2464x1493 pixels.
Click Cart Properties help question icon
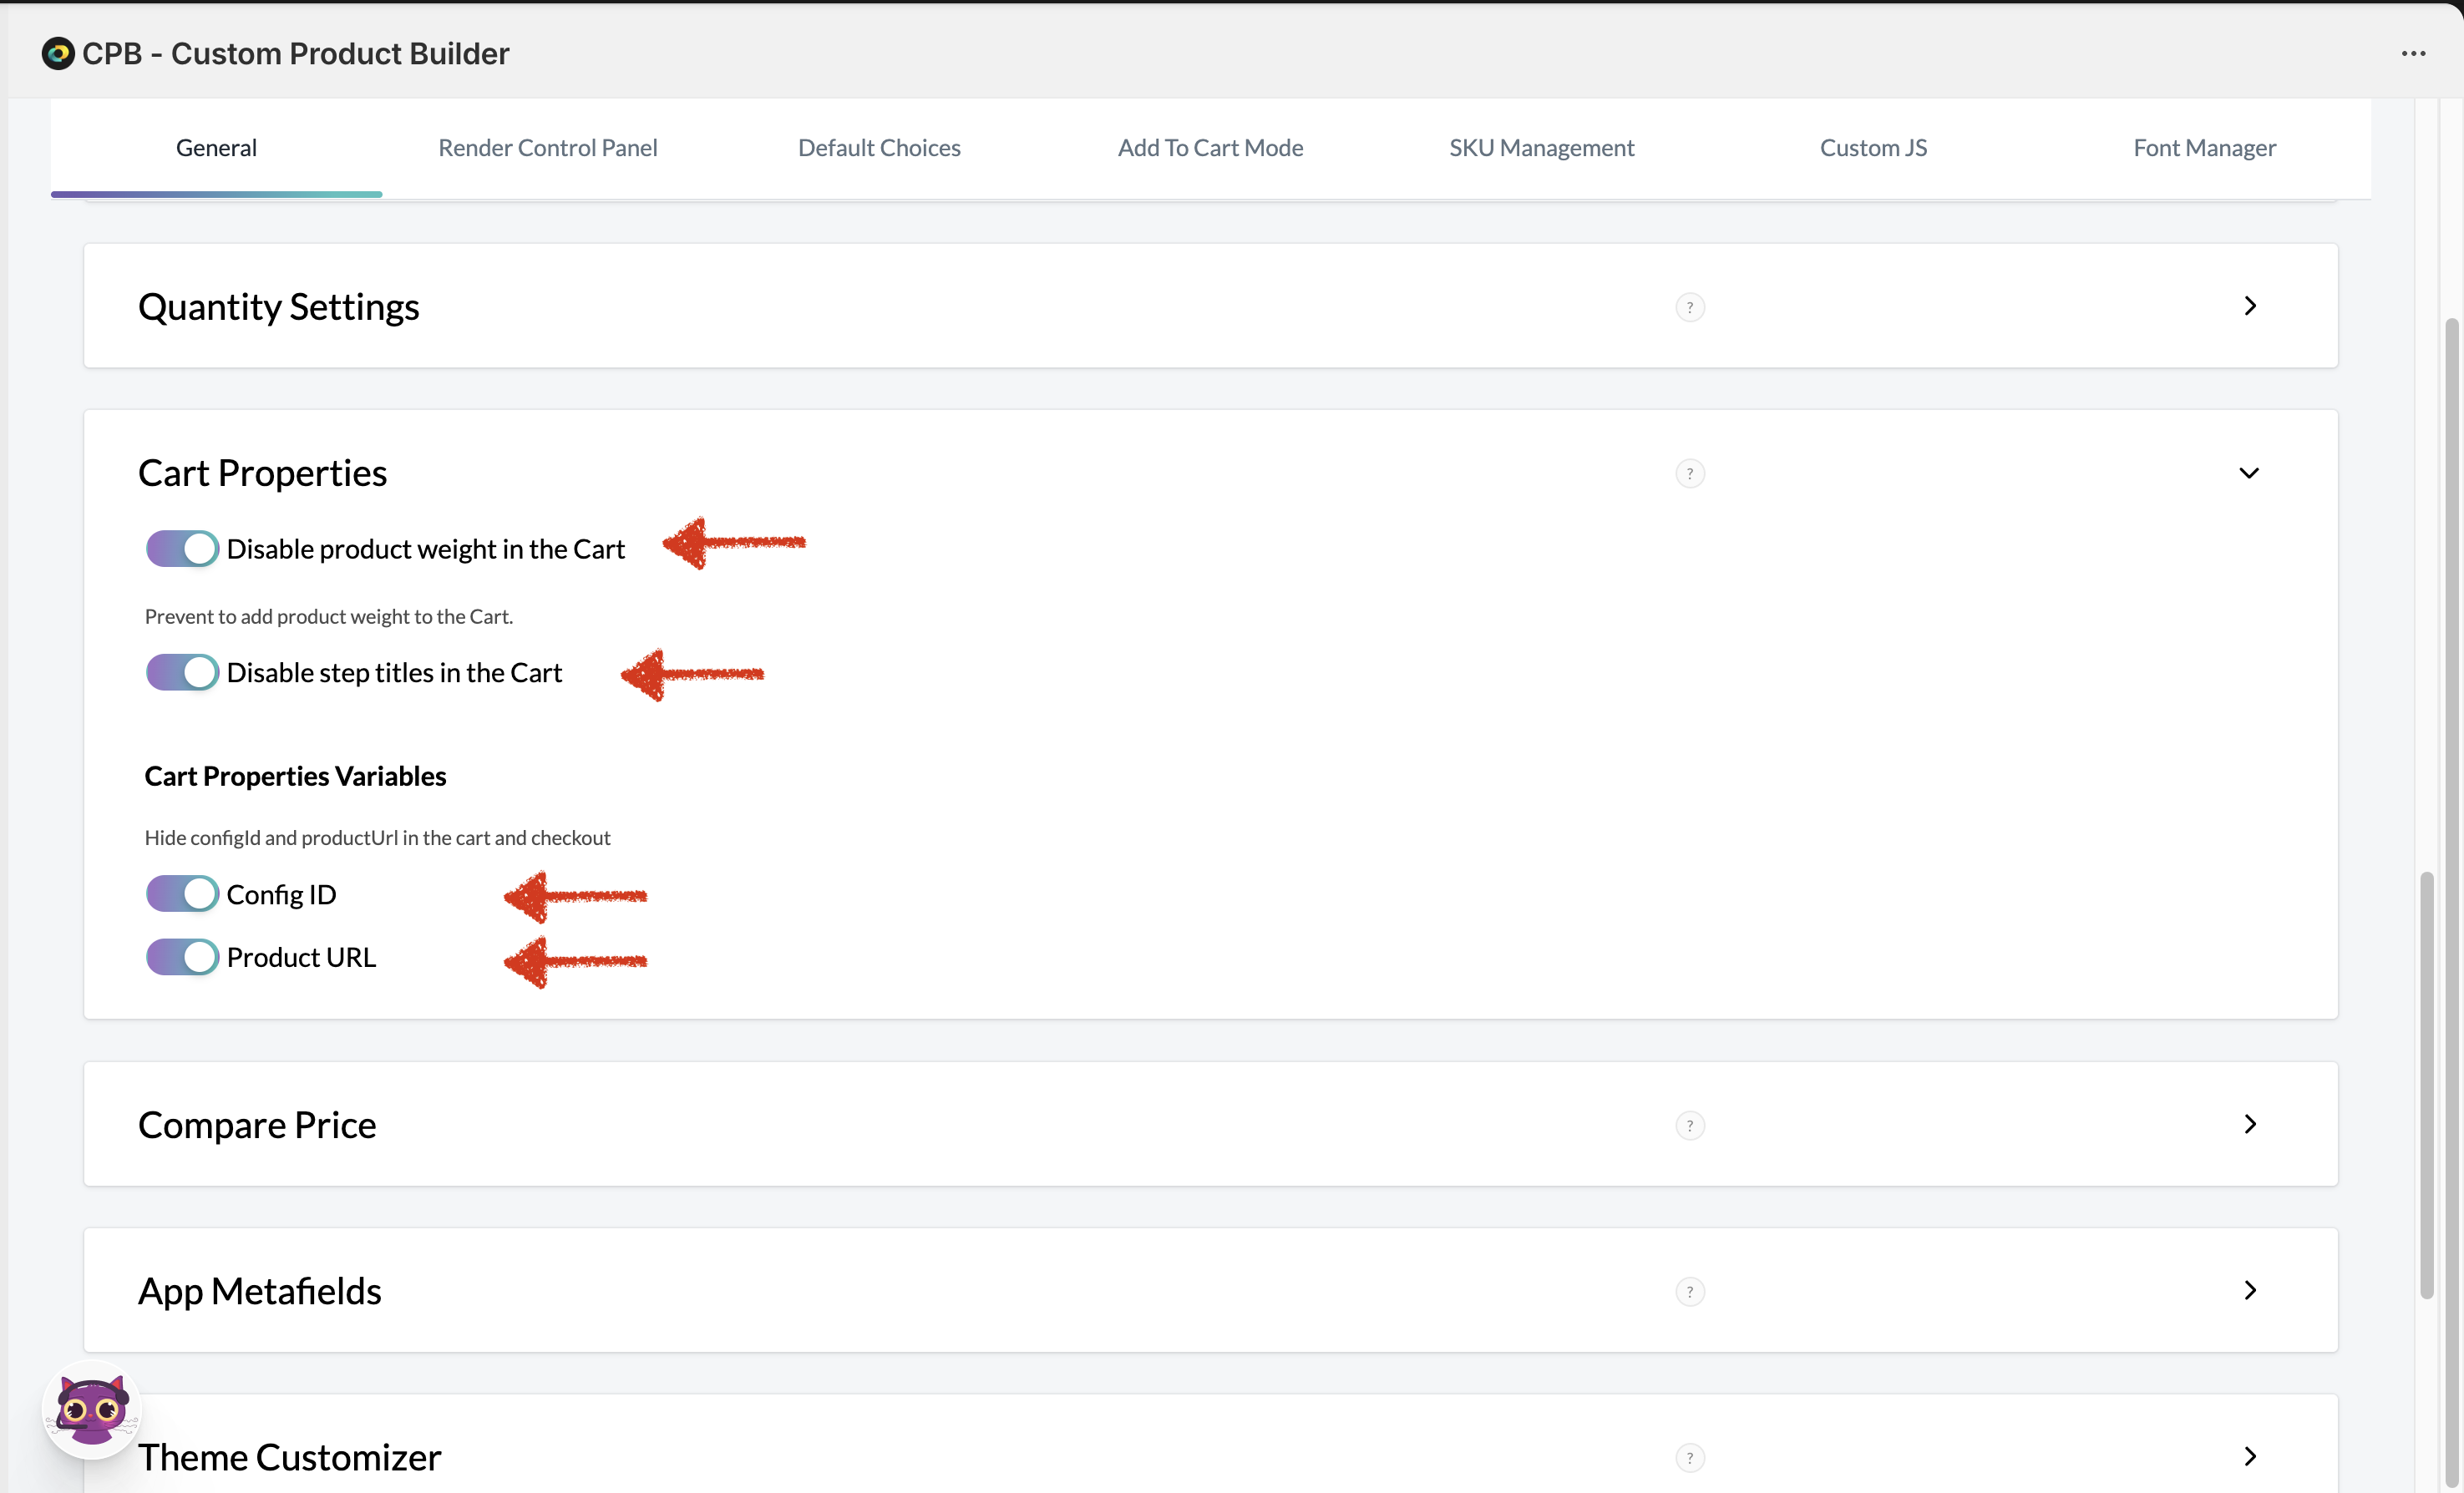click(1690, 473)
